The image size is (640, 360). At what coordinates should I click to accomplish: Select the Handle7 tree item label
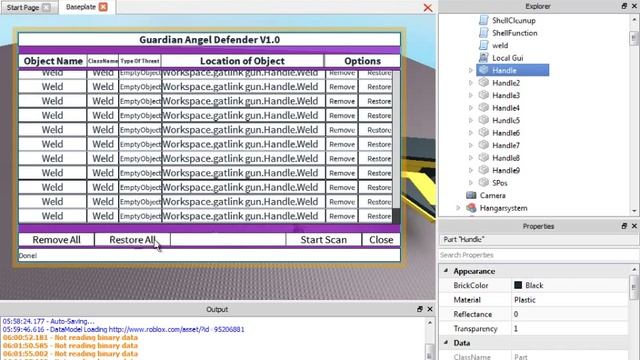point(506,145)
